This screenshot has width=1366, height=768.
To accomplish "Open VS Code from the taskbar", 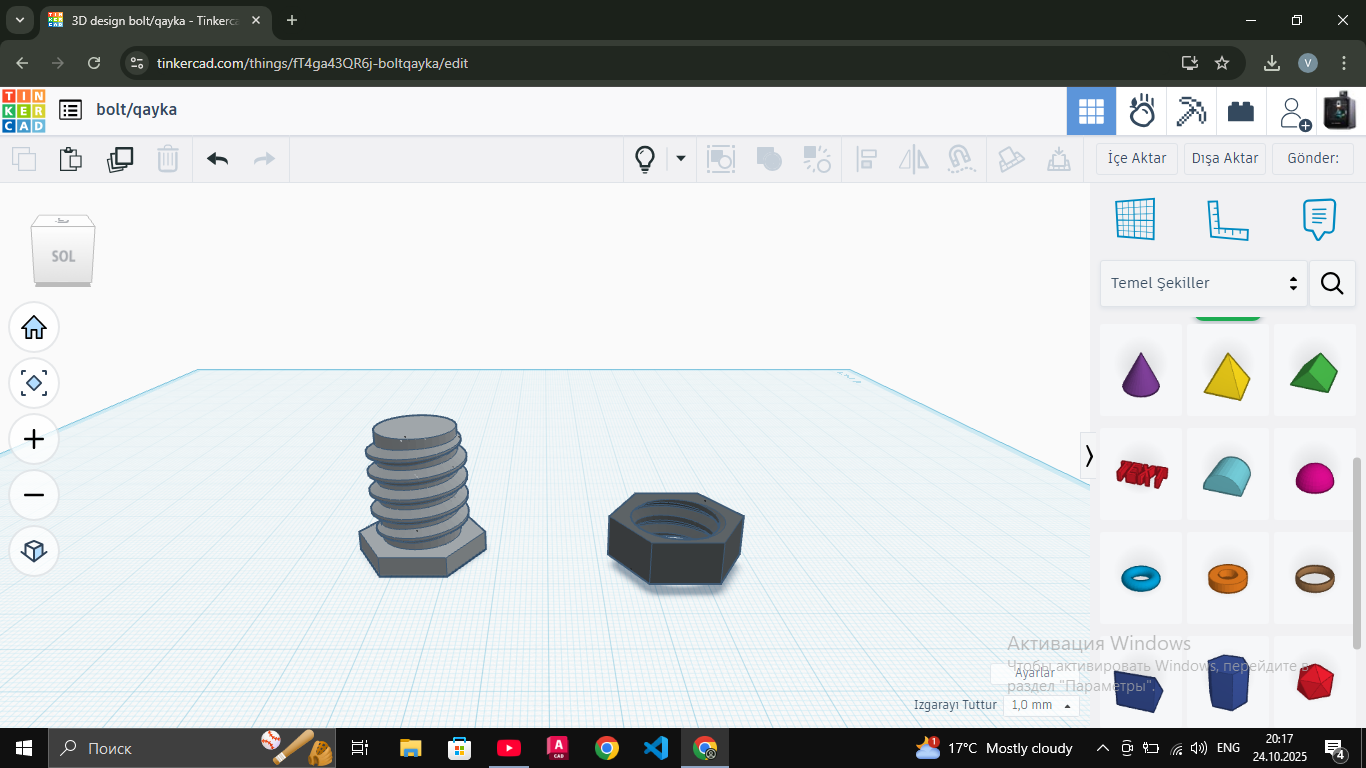I will coord(656,748).
